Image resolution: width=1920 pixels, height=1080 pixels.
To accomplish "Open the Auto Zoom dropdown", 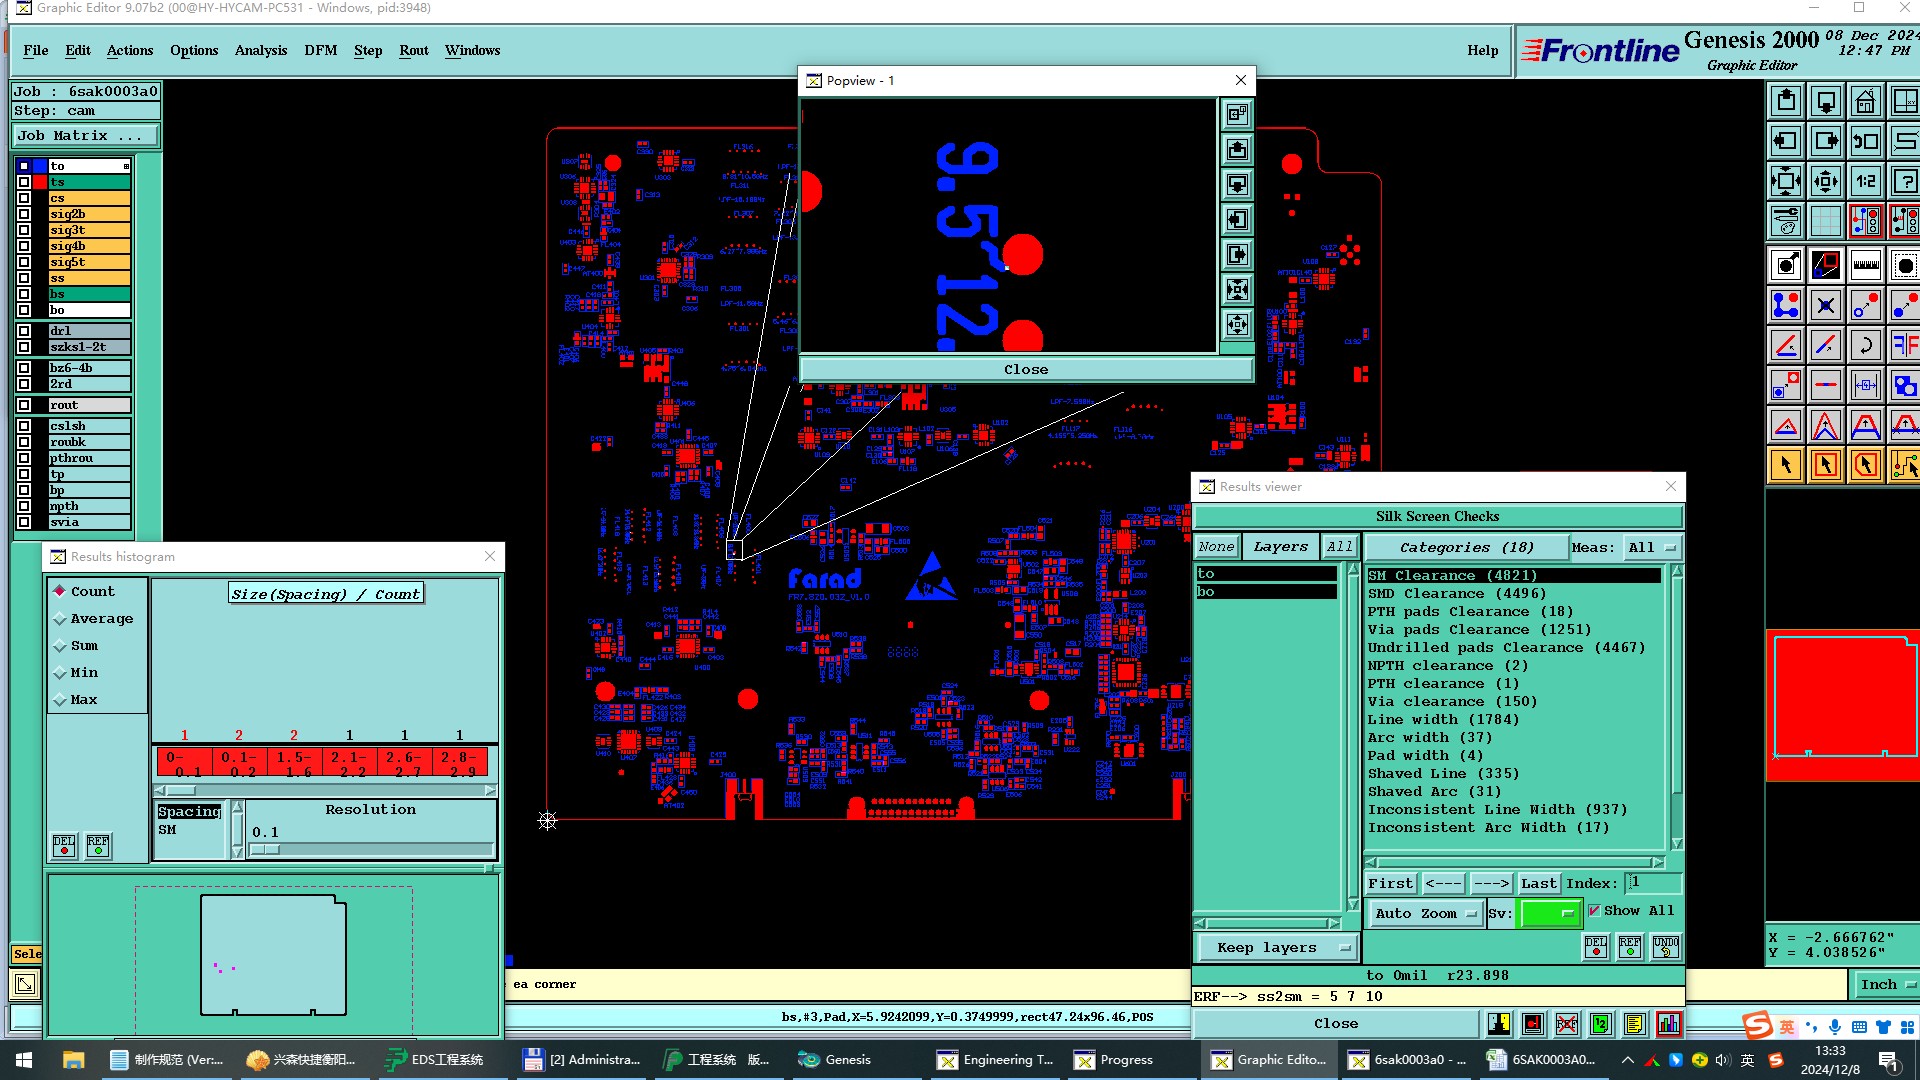I will click(x=1424, y=913).
